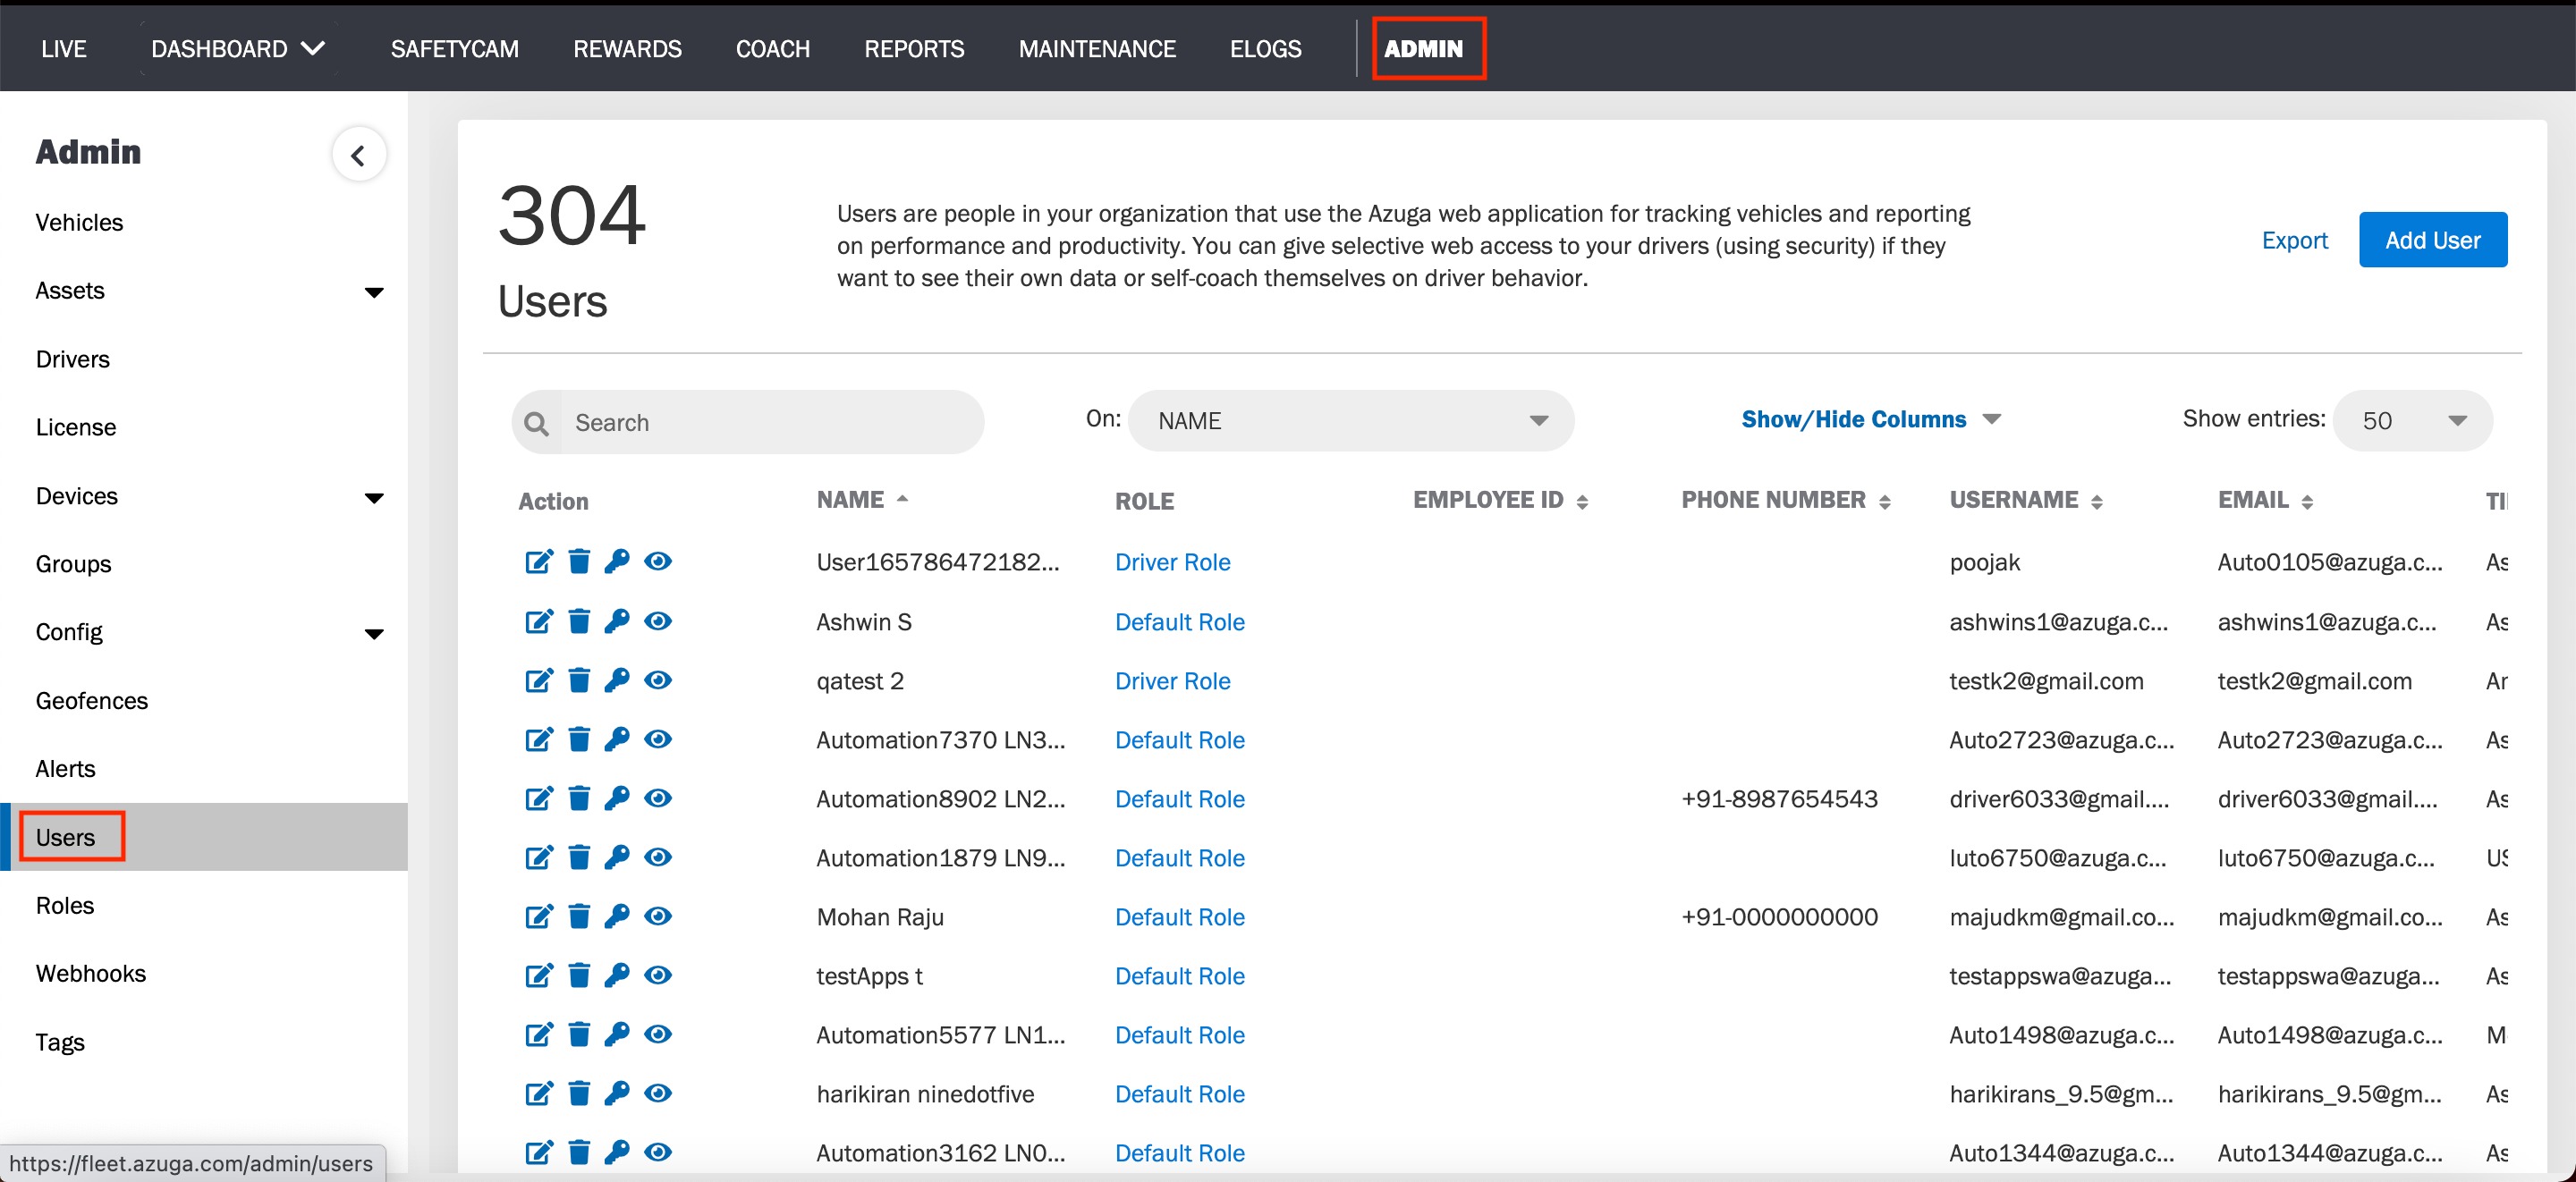The image size is (2576, 1182).
Task: Open the SafetyCam tab
Action: (x=455, y=48)
